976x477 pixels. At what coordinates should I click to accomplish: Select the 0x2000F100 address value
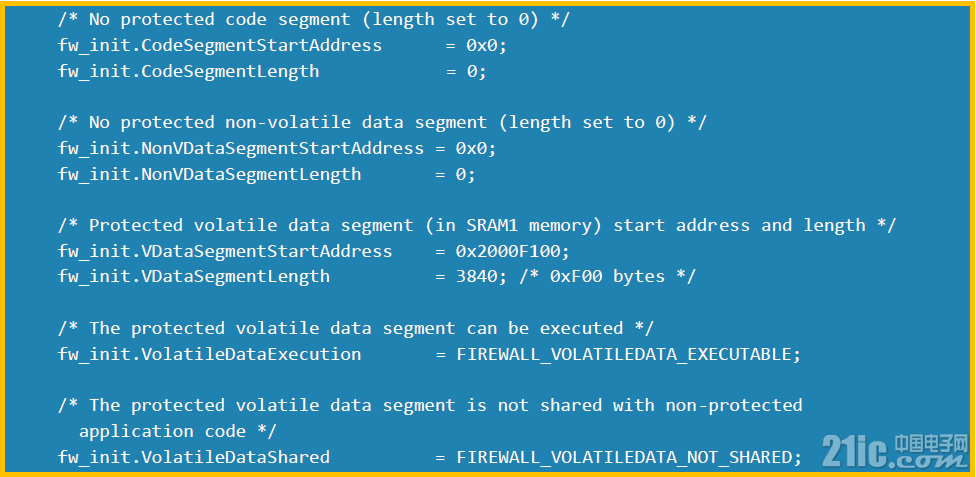coord(513,251)
